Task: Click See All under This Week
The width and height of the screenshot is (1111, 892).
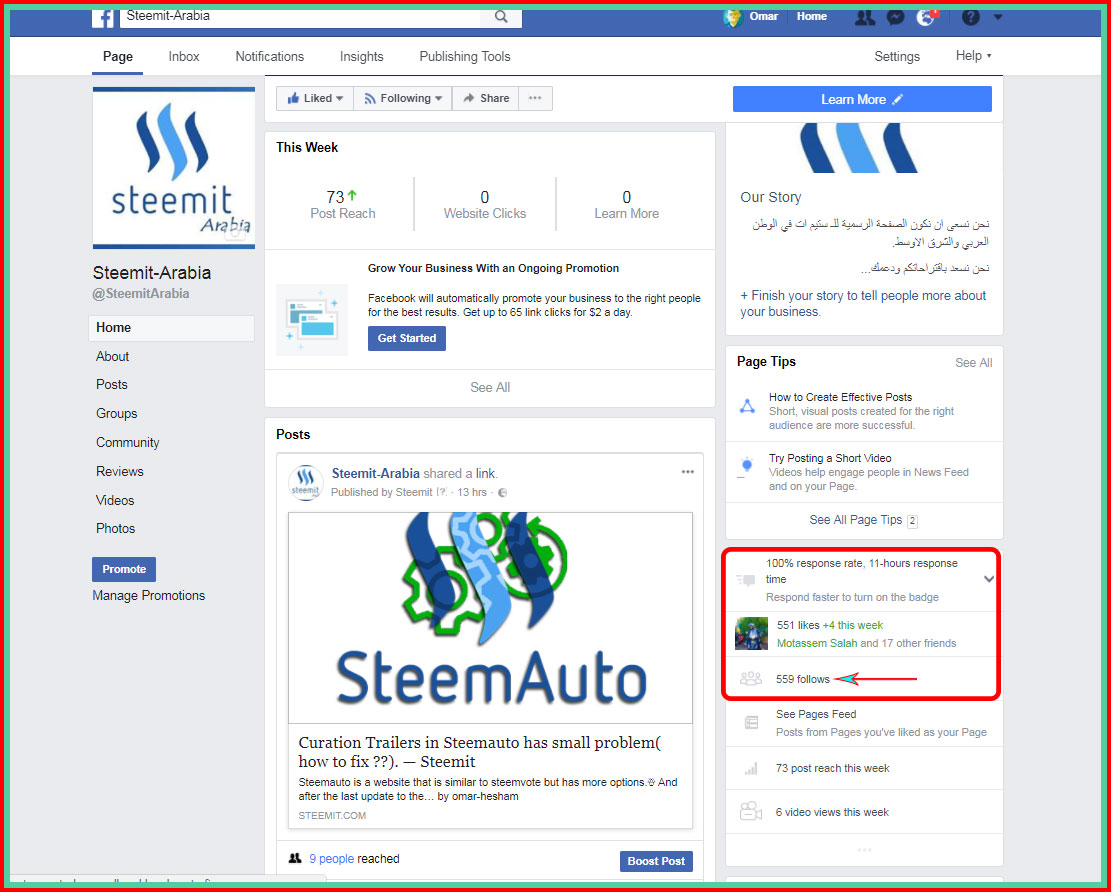Action: 490,388
